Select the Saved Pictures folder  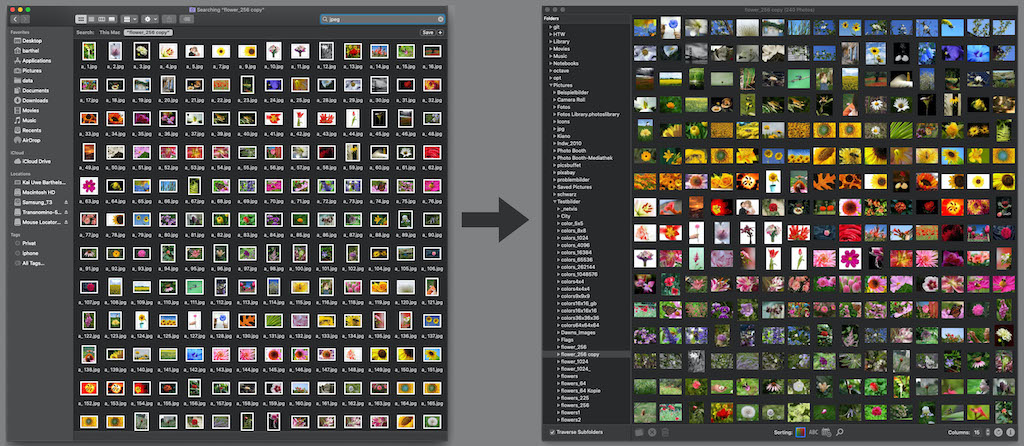574,187
